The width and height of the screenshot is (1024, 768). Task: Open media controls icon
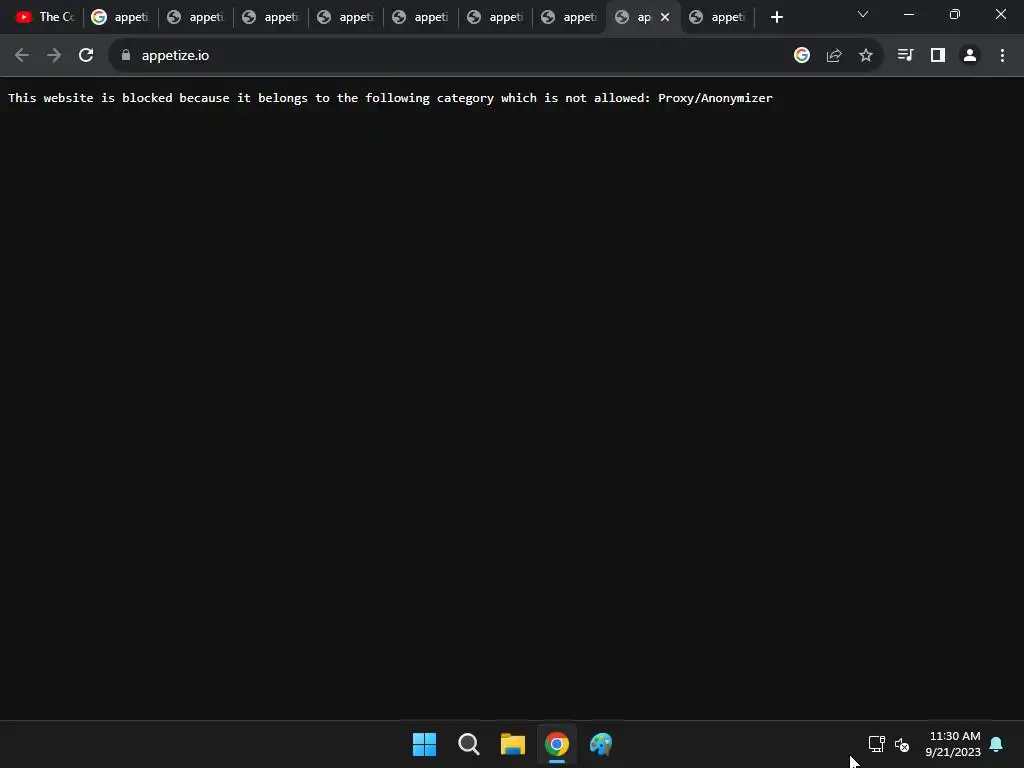905,56
